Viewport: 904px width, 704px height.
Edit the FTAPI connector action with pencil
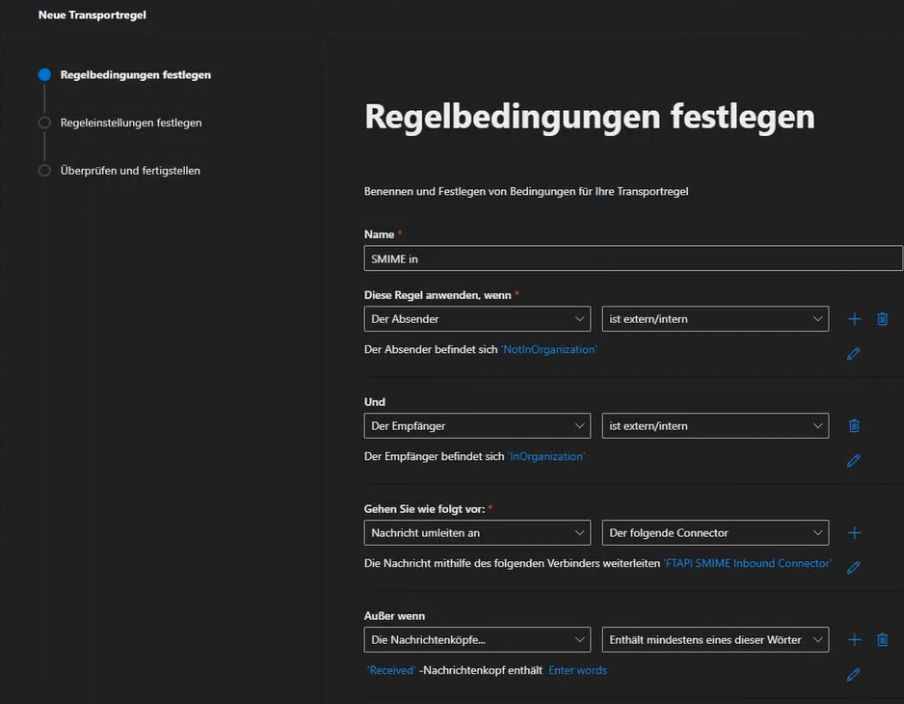click(x=853, y=568)
